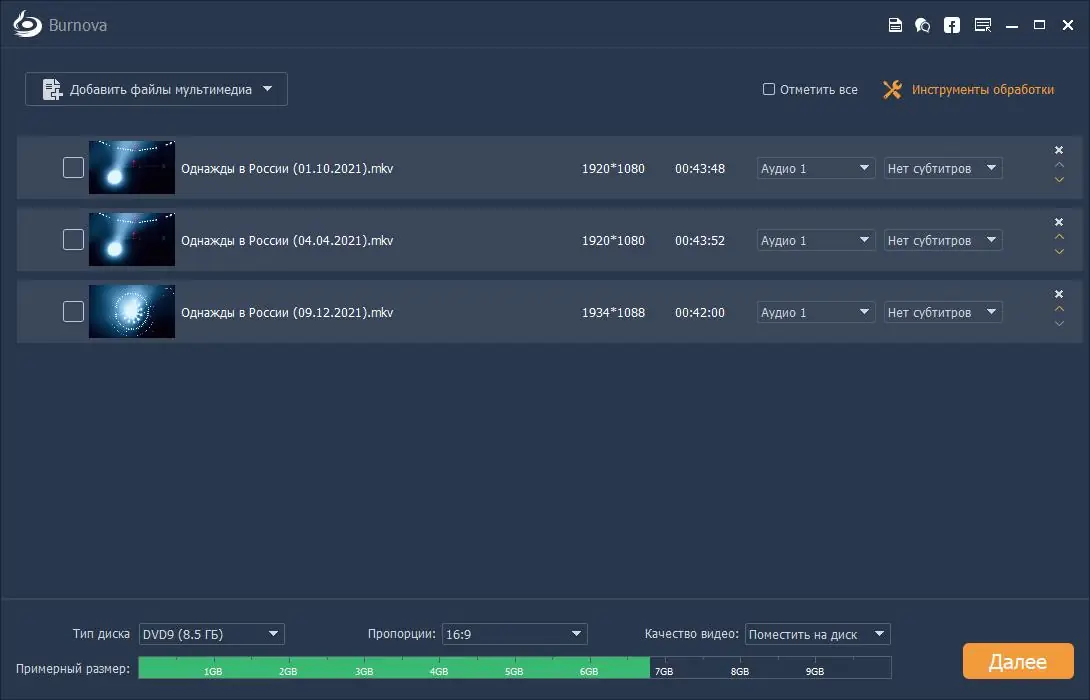1090x700 pixels.
Task: Open the menu icon in title bar
Action: click(983, 25)
